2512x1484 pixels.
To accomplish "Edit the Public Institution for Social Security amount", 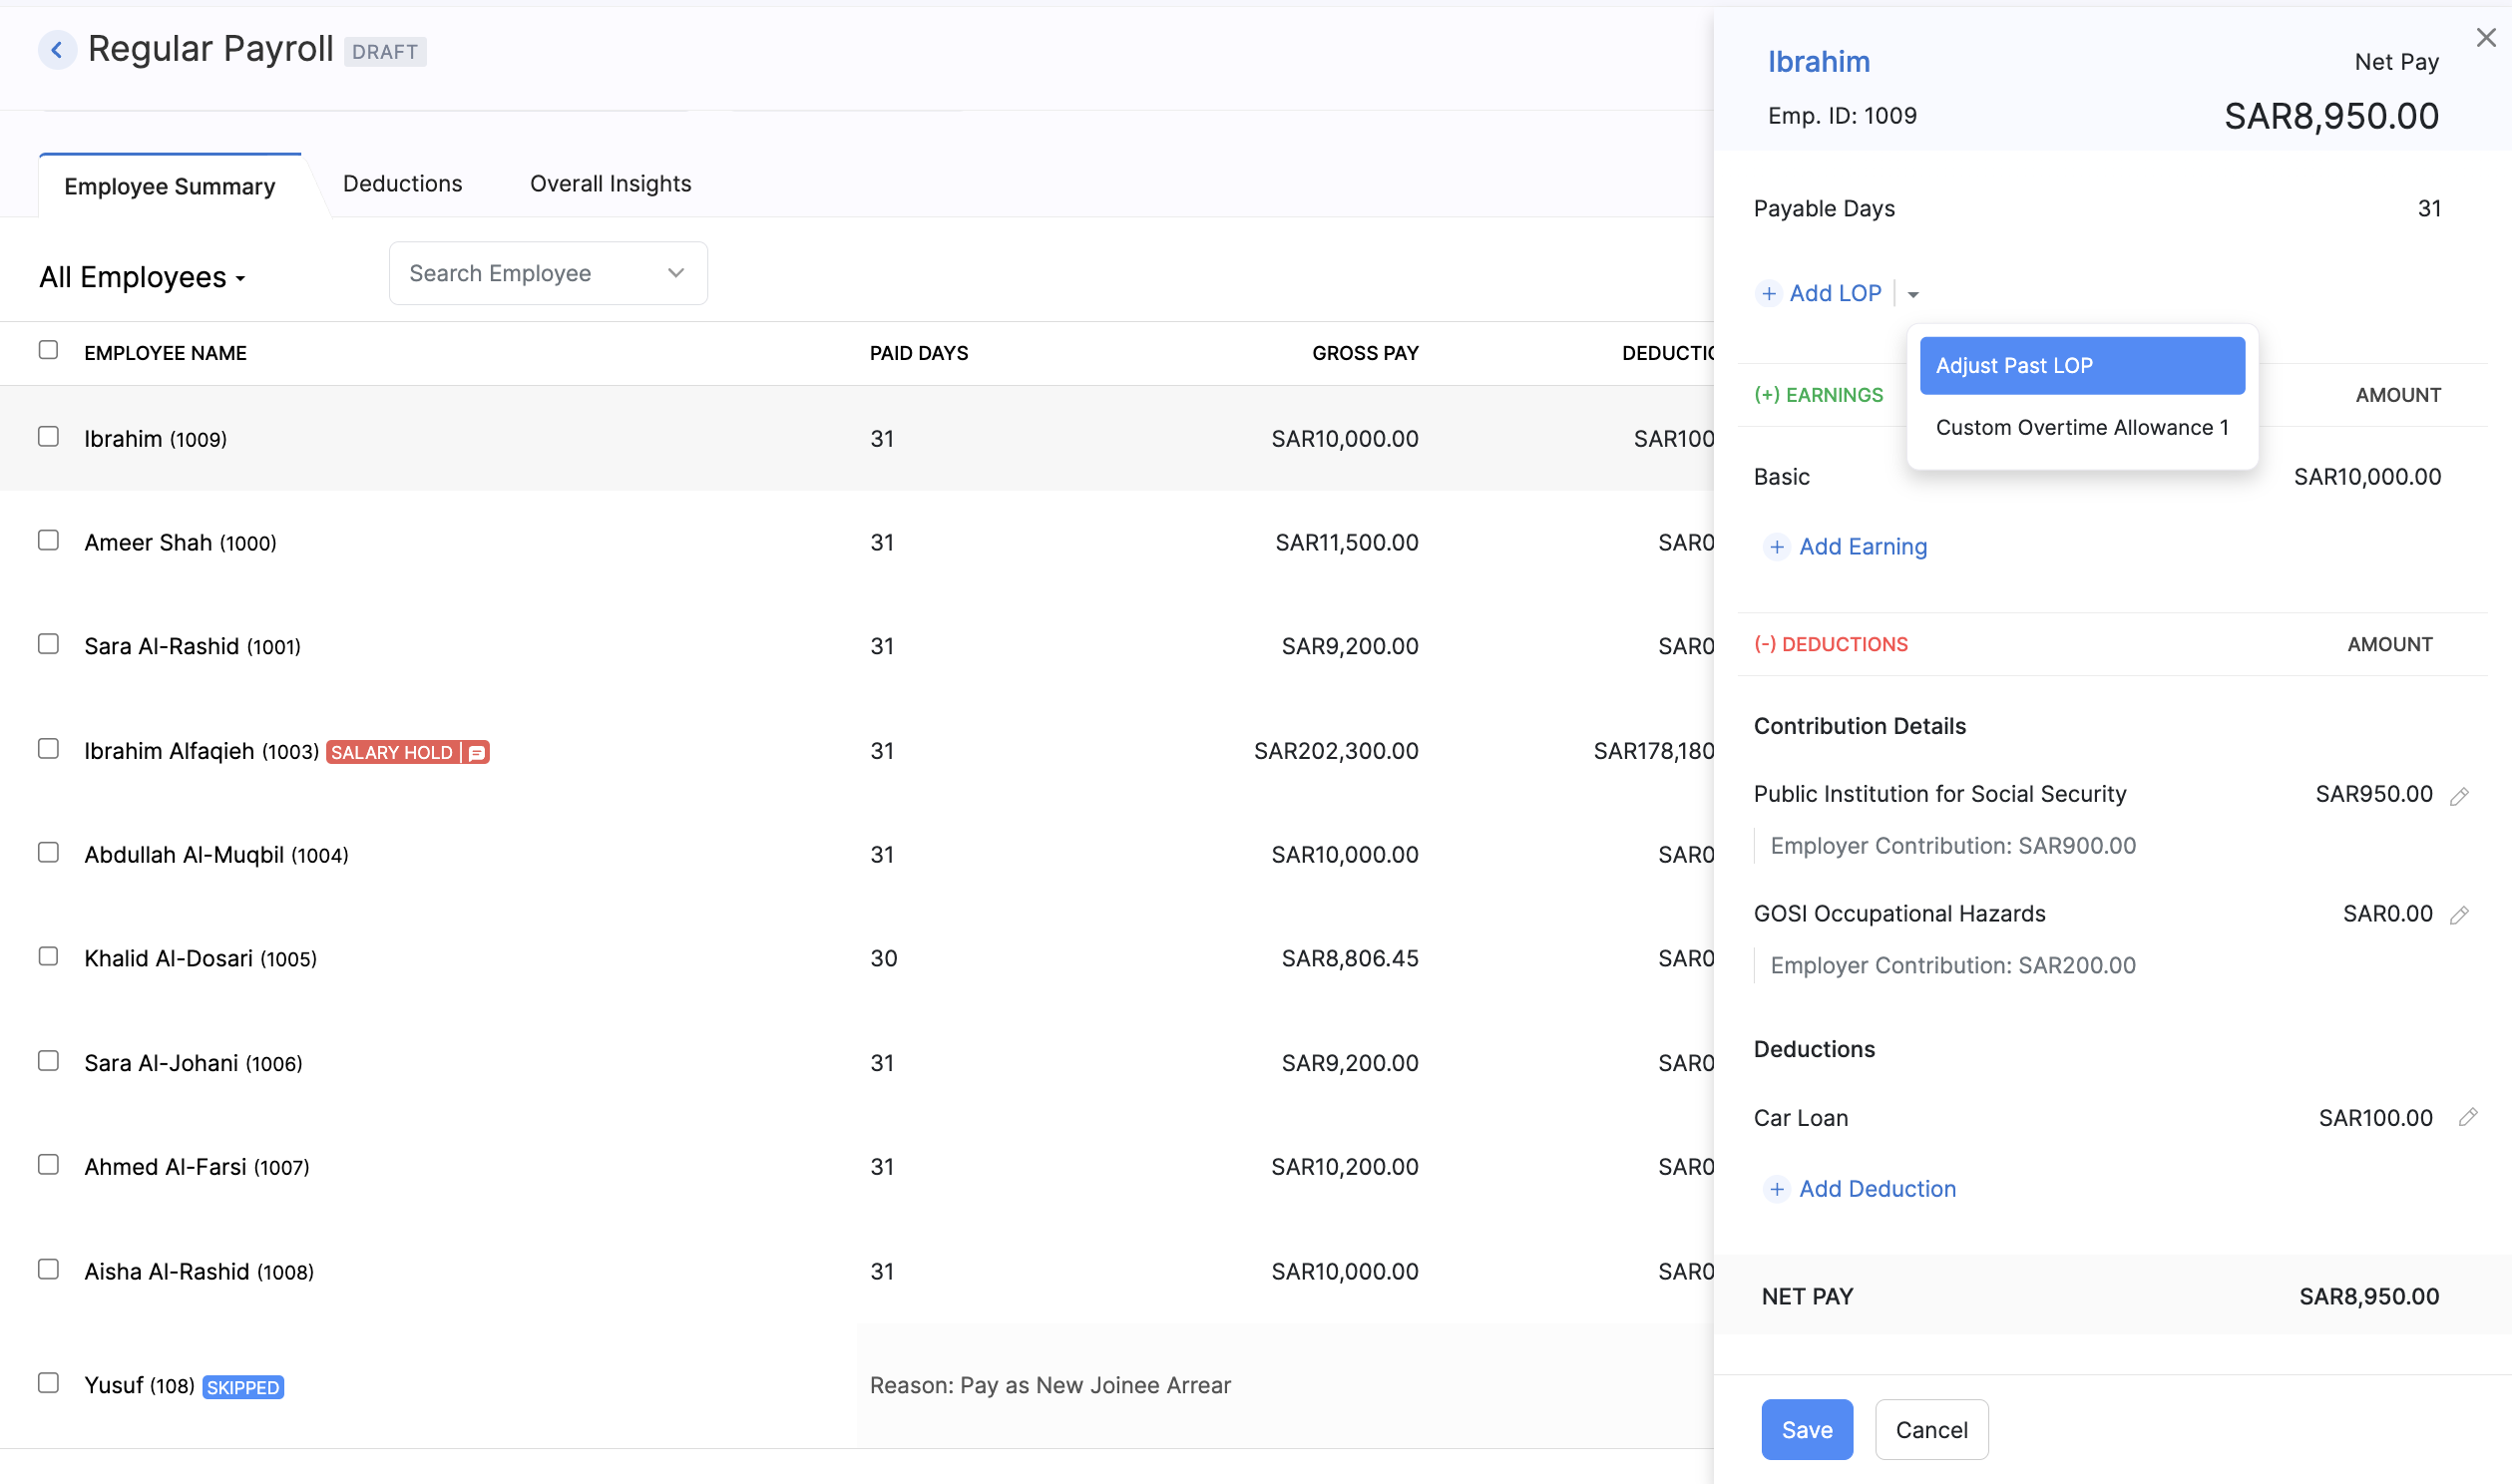I will click(2461, 795).
